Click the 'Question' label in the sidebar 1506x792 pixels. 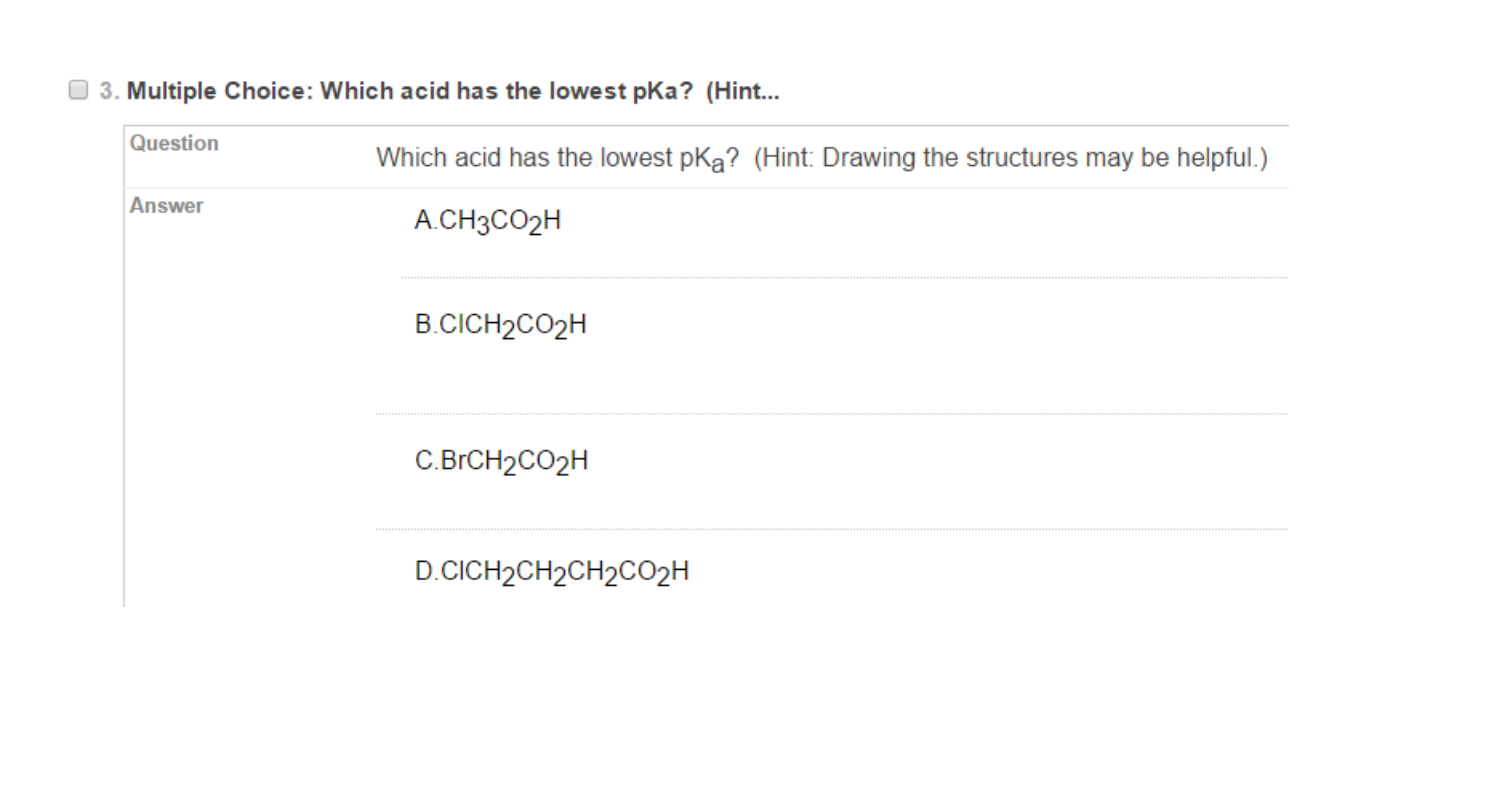pos(175,143)
